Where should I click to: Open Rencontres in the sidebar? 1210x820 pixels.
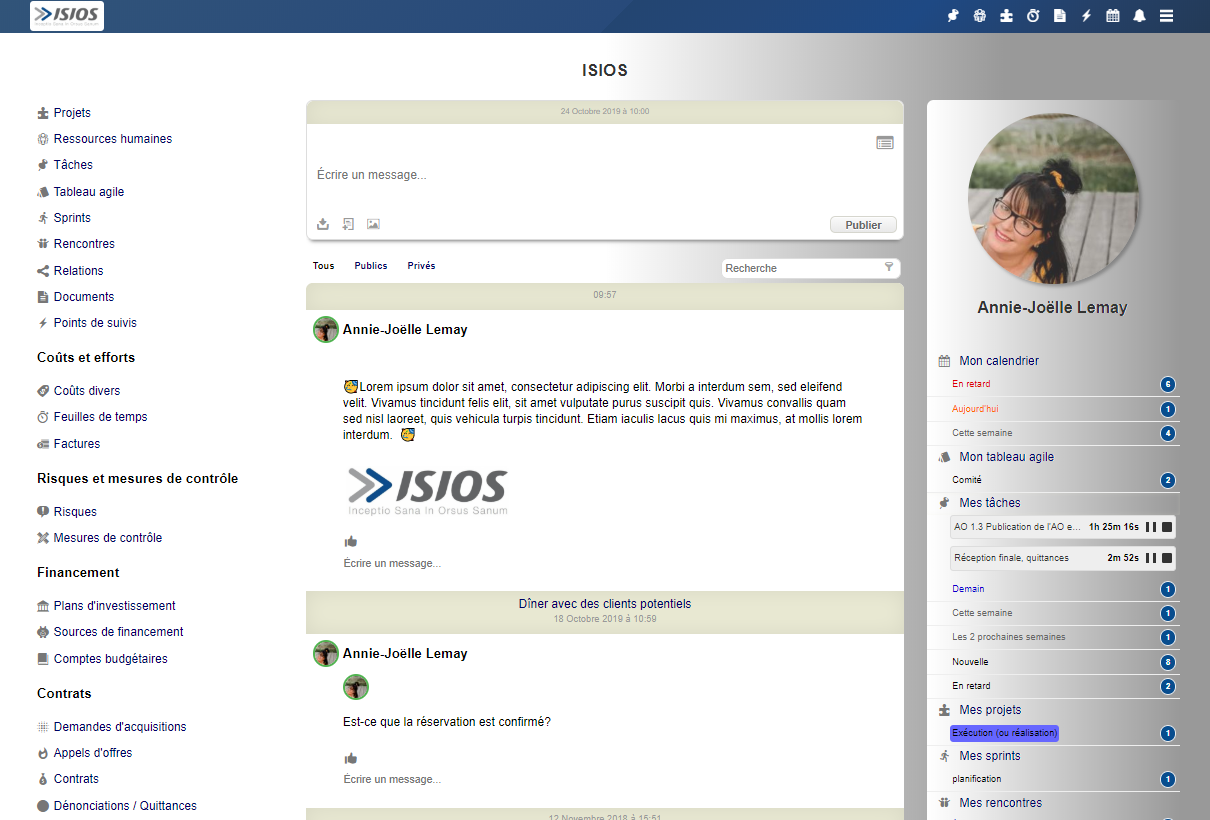pos(84,244)
